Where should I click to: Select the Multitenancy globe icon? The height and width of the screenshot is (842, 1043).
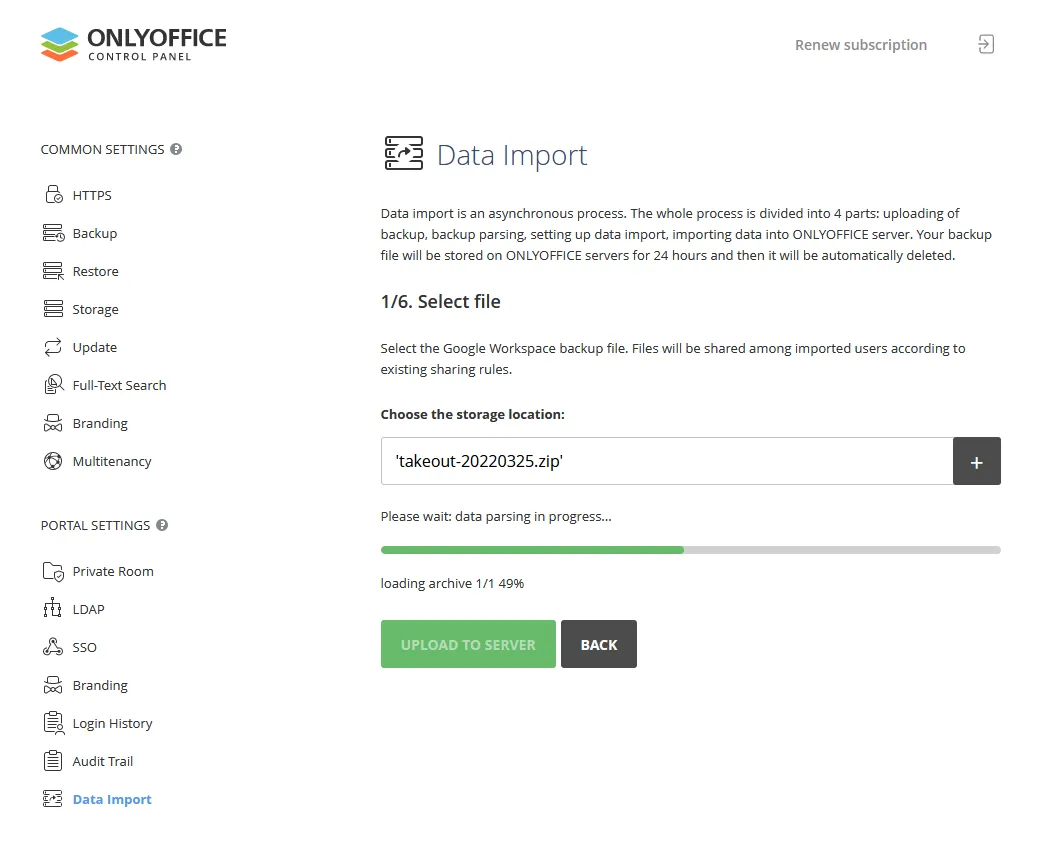click(54, 461)
